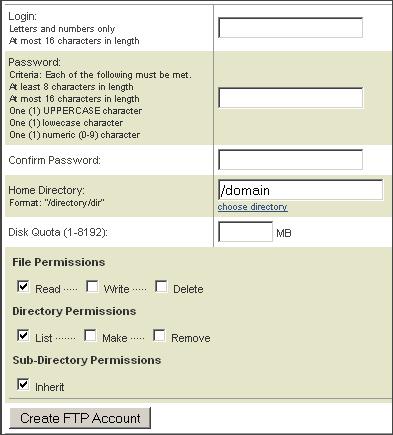
Task: Uncheck the Read file permission
Action: (x=23, y=286)
